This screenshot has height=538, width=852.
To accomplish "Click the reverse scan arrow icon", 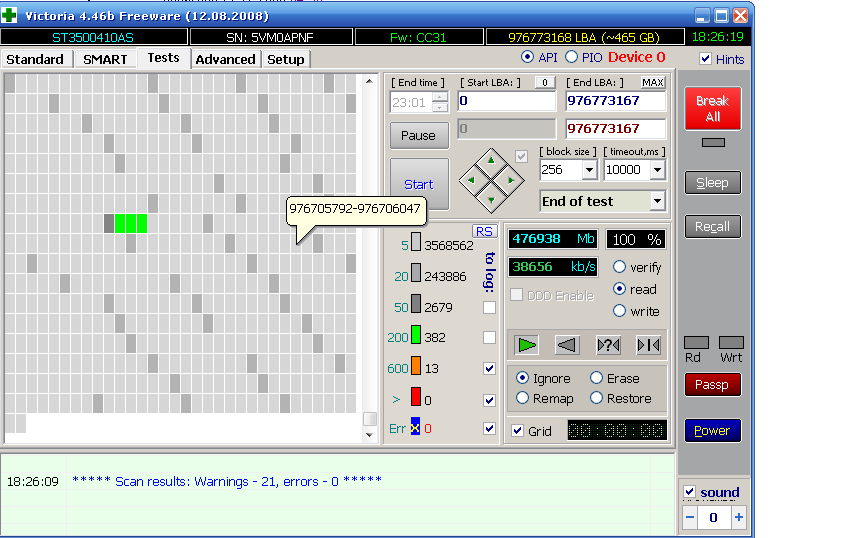I will (567, 345).
